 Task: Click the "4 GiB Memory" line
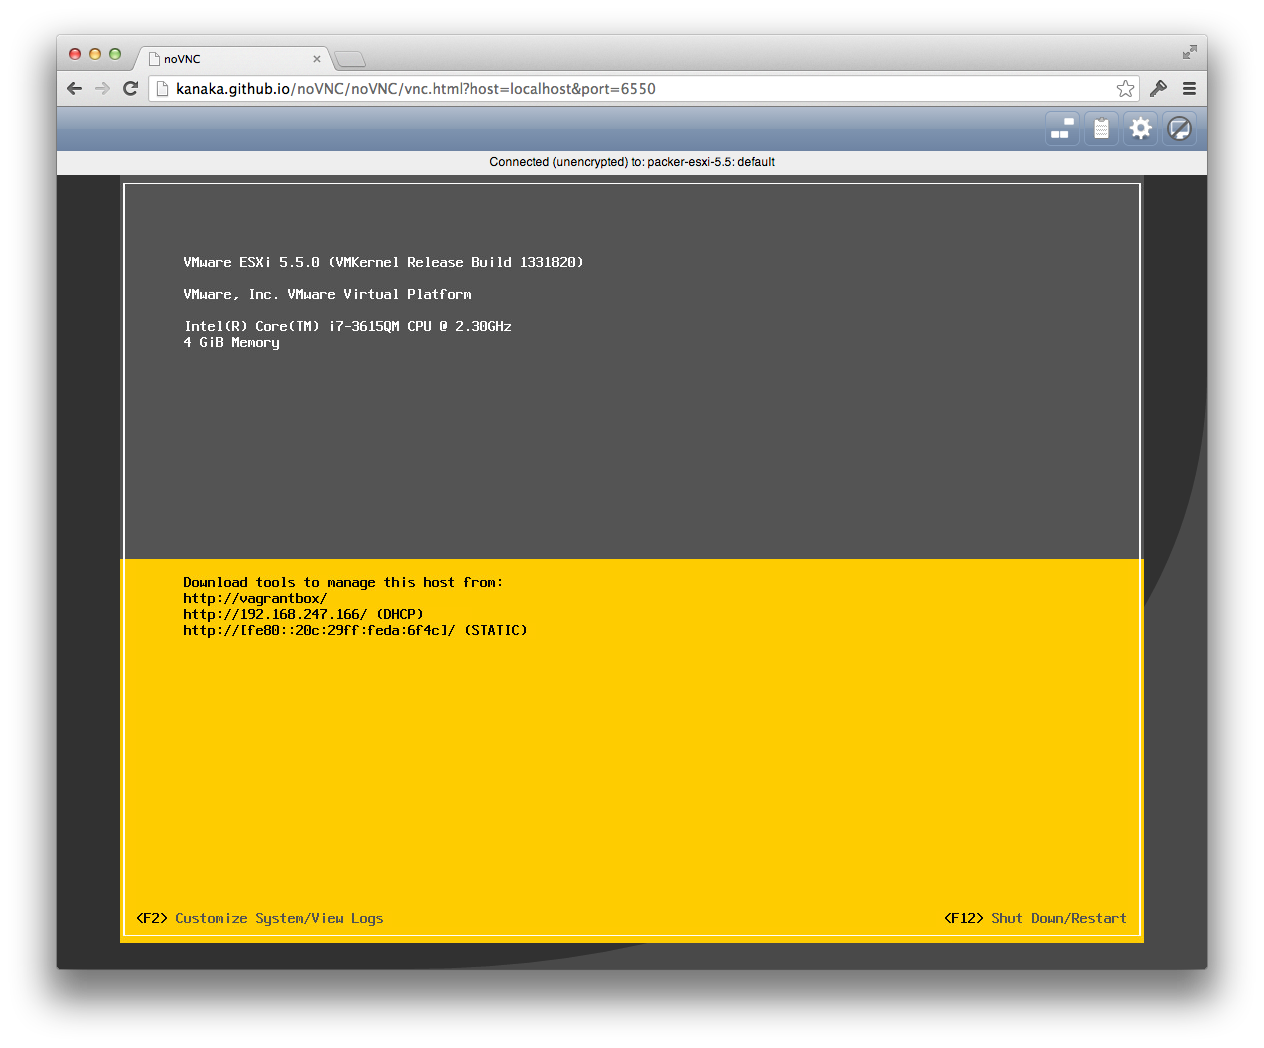[231, 342]
